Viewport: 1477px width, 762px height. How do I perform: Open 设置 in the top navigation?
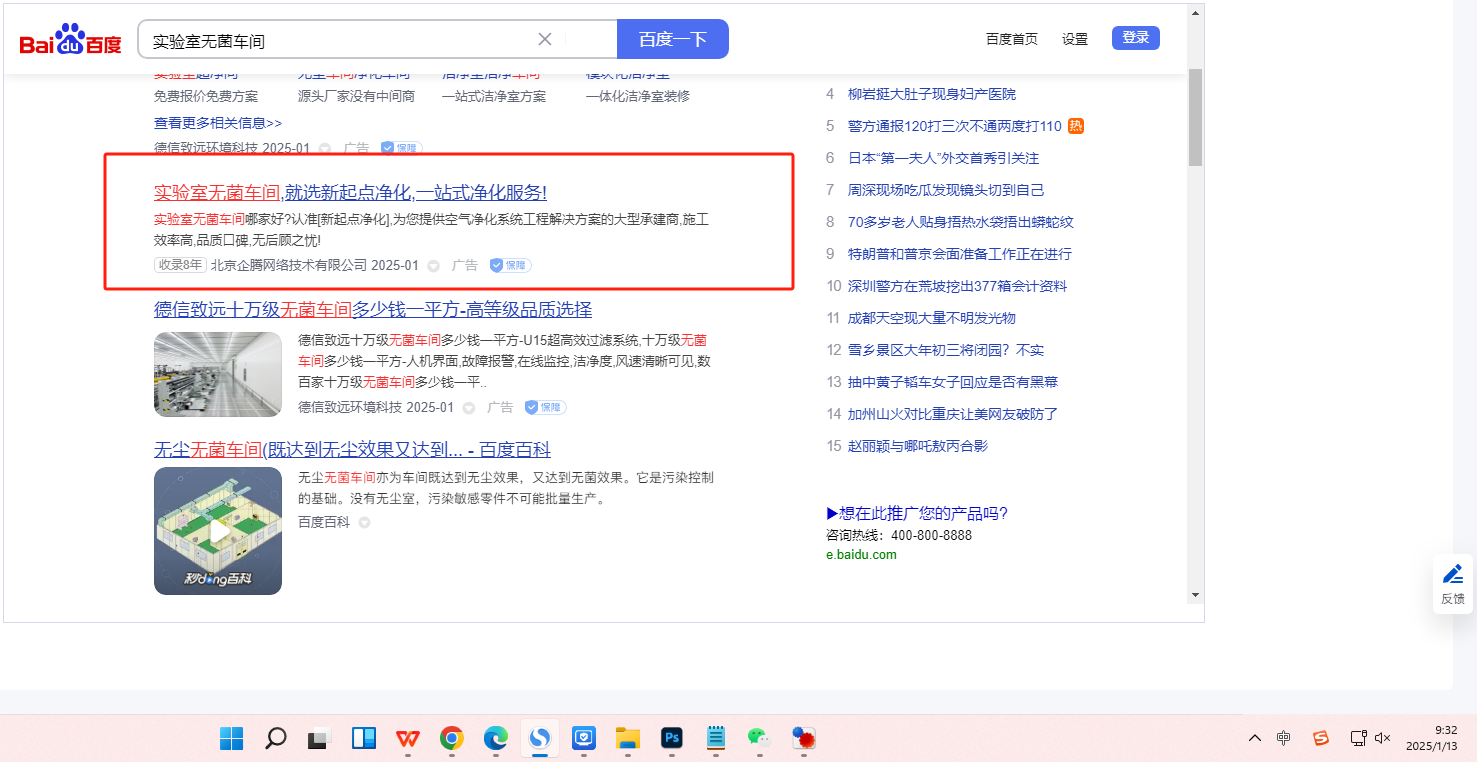[x=1075, y=39]
